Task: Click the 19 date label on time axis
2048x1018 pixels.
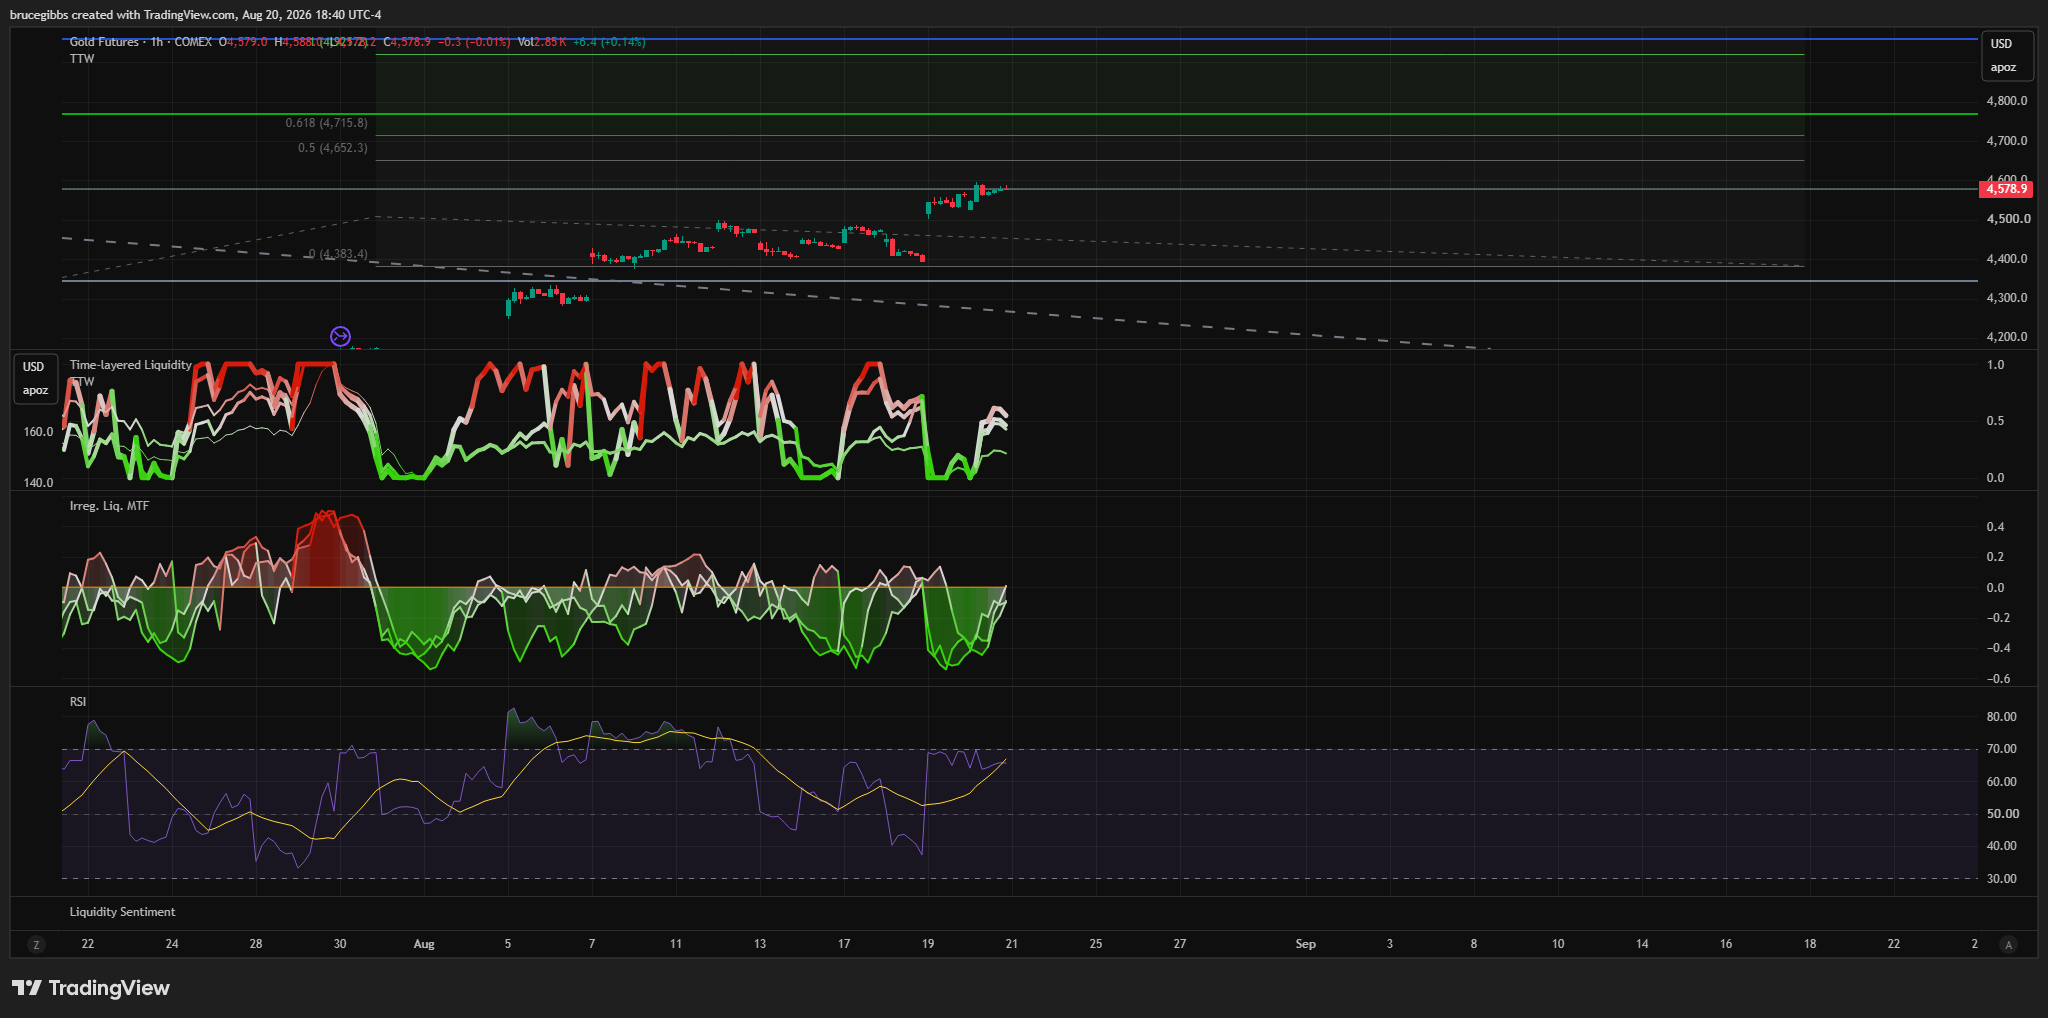Action: (928, 944)
